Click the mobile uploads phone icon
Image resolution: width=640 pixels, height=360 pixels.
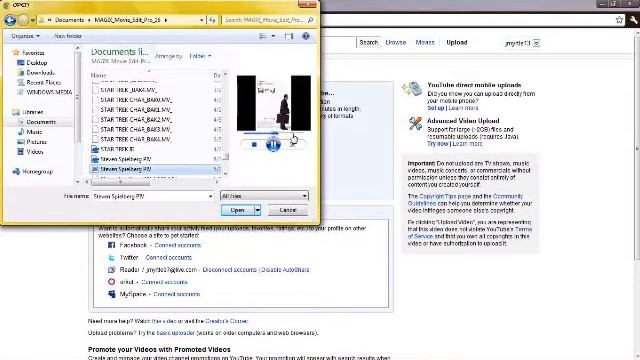[x=413, y=89]
